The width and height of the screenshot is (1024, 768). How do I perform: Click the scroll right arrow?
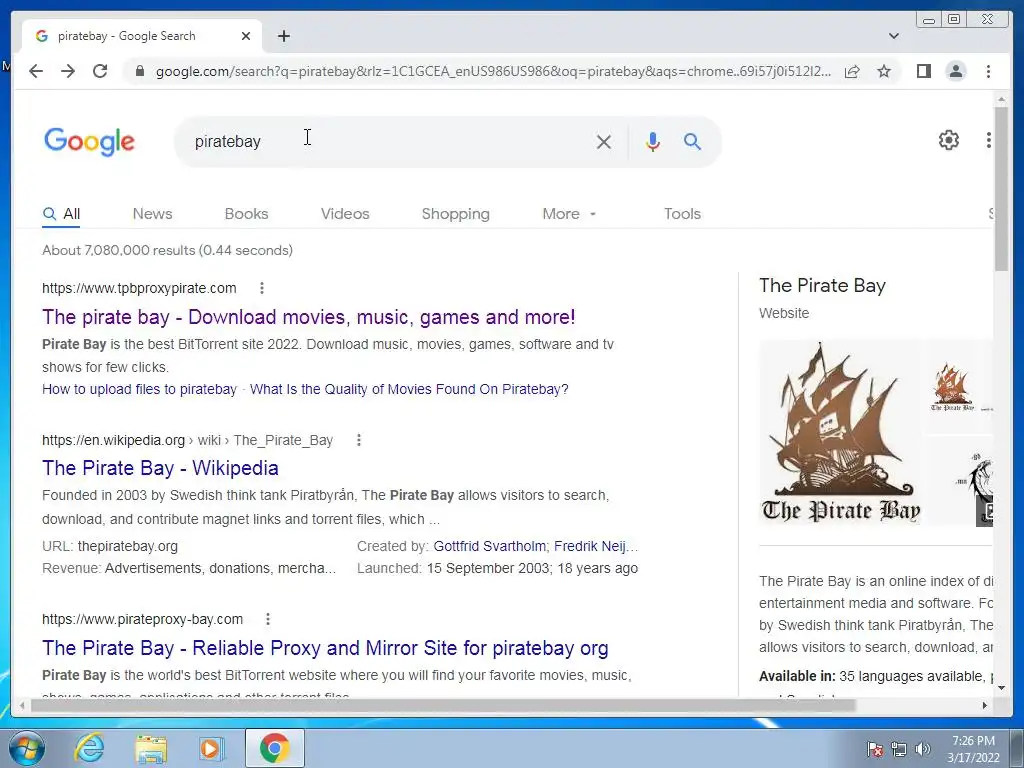click(984, 705)
